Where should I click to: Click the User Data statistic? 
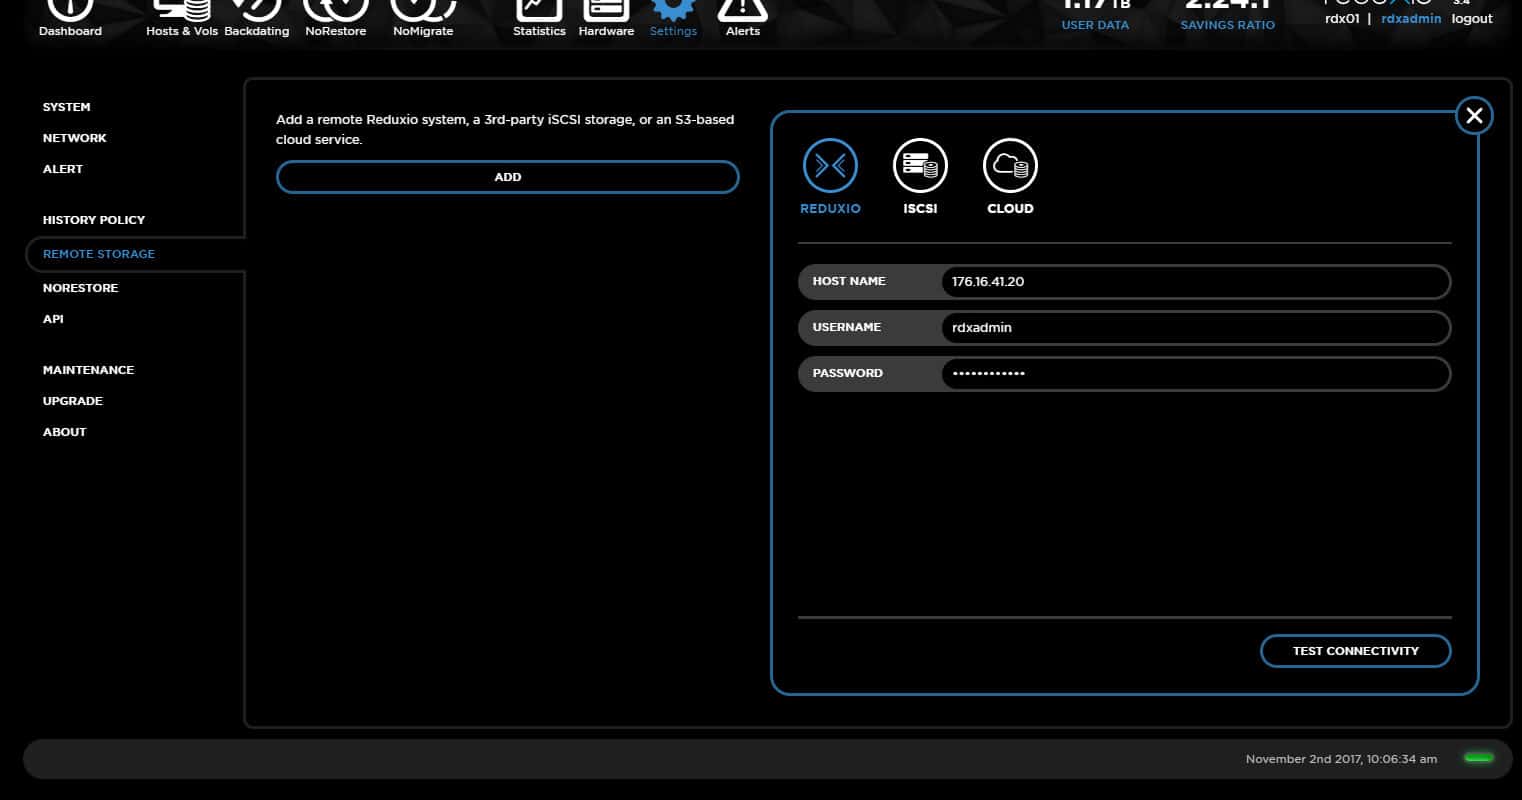coord(1095,14)
